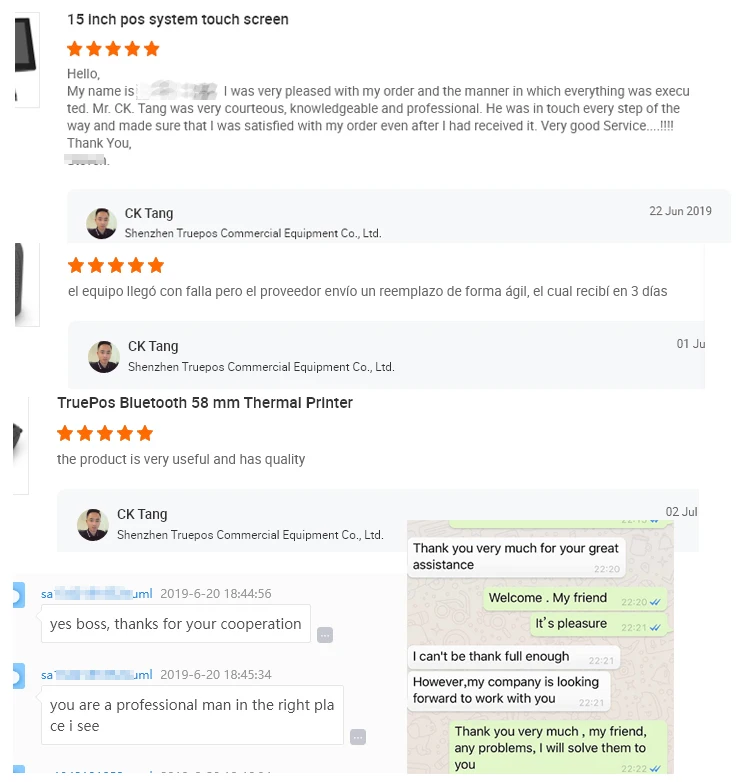Click chat avatar beside the 18:44:56 message

click(x=17, y=597)
